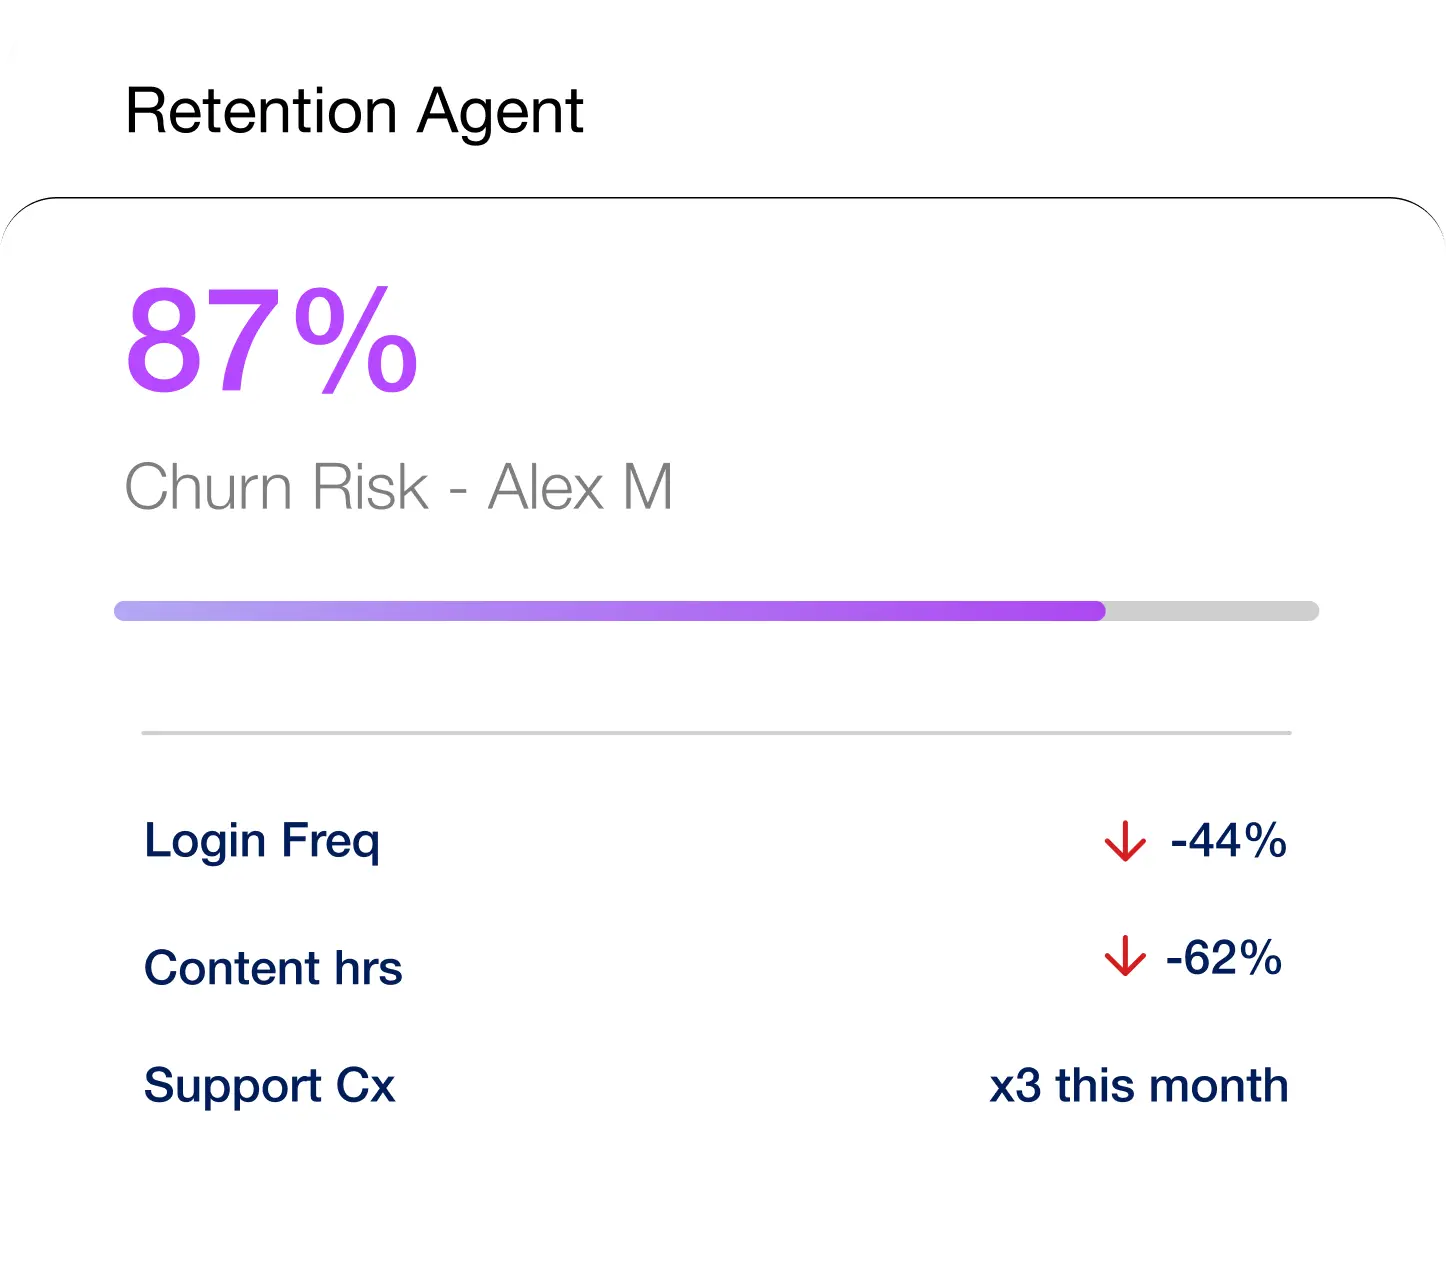Click the name Alex M
Viewport: 1447px width, 1269px height.
pos(580,487)
